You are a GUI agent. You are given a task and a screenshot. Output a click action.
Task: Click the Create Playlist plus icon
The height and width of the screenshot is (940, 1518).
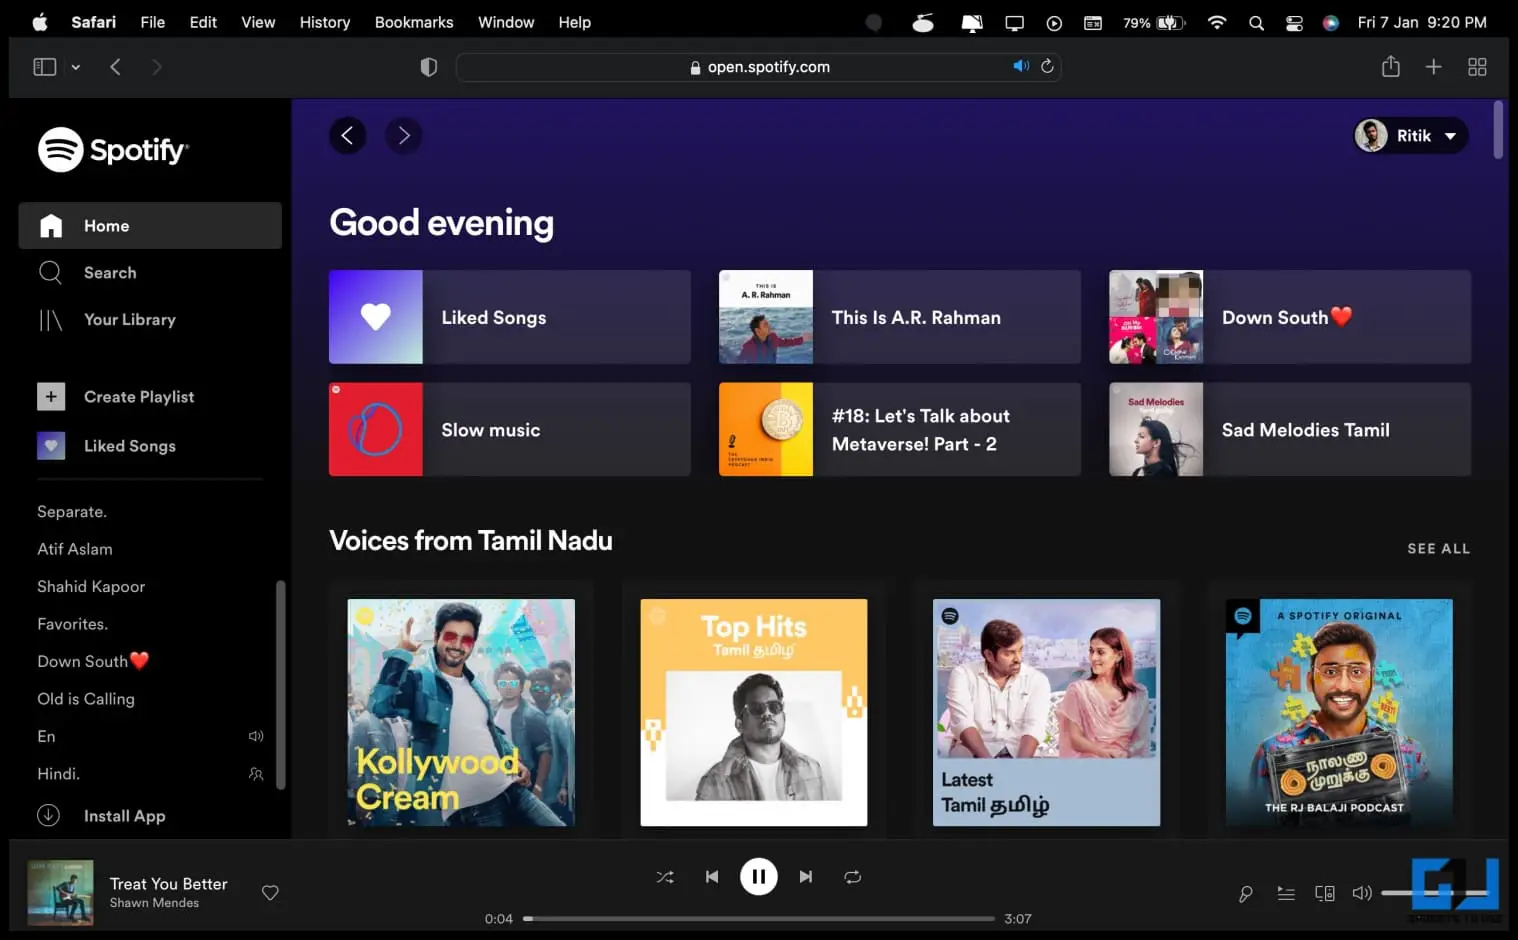(x=51, y=397)
